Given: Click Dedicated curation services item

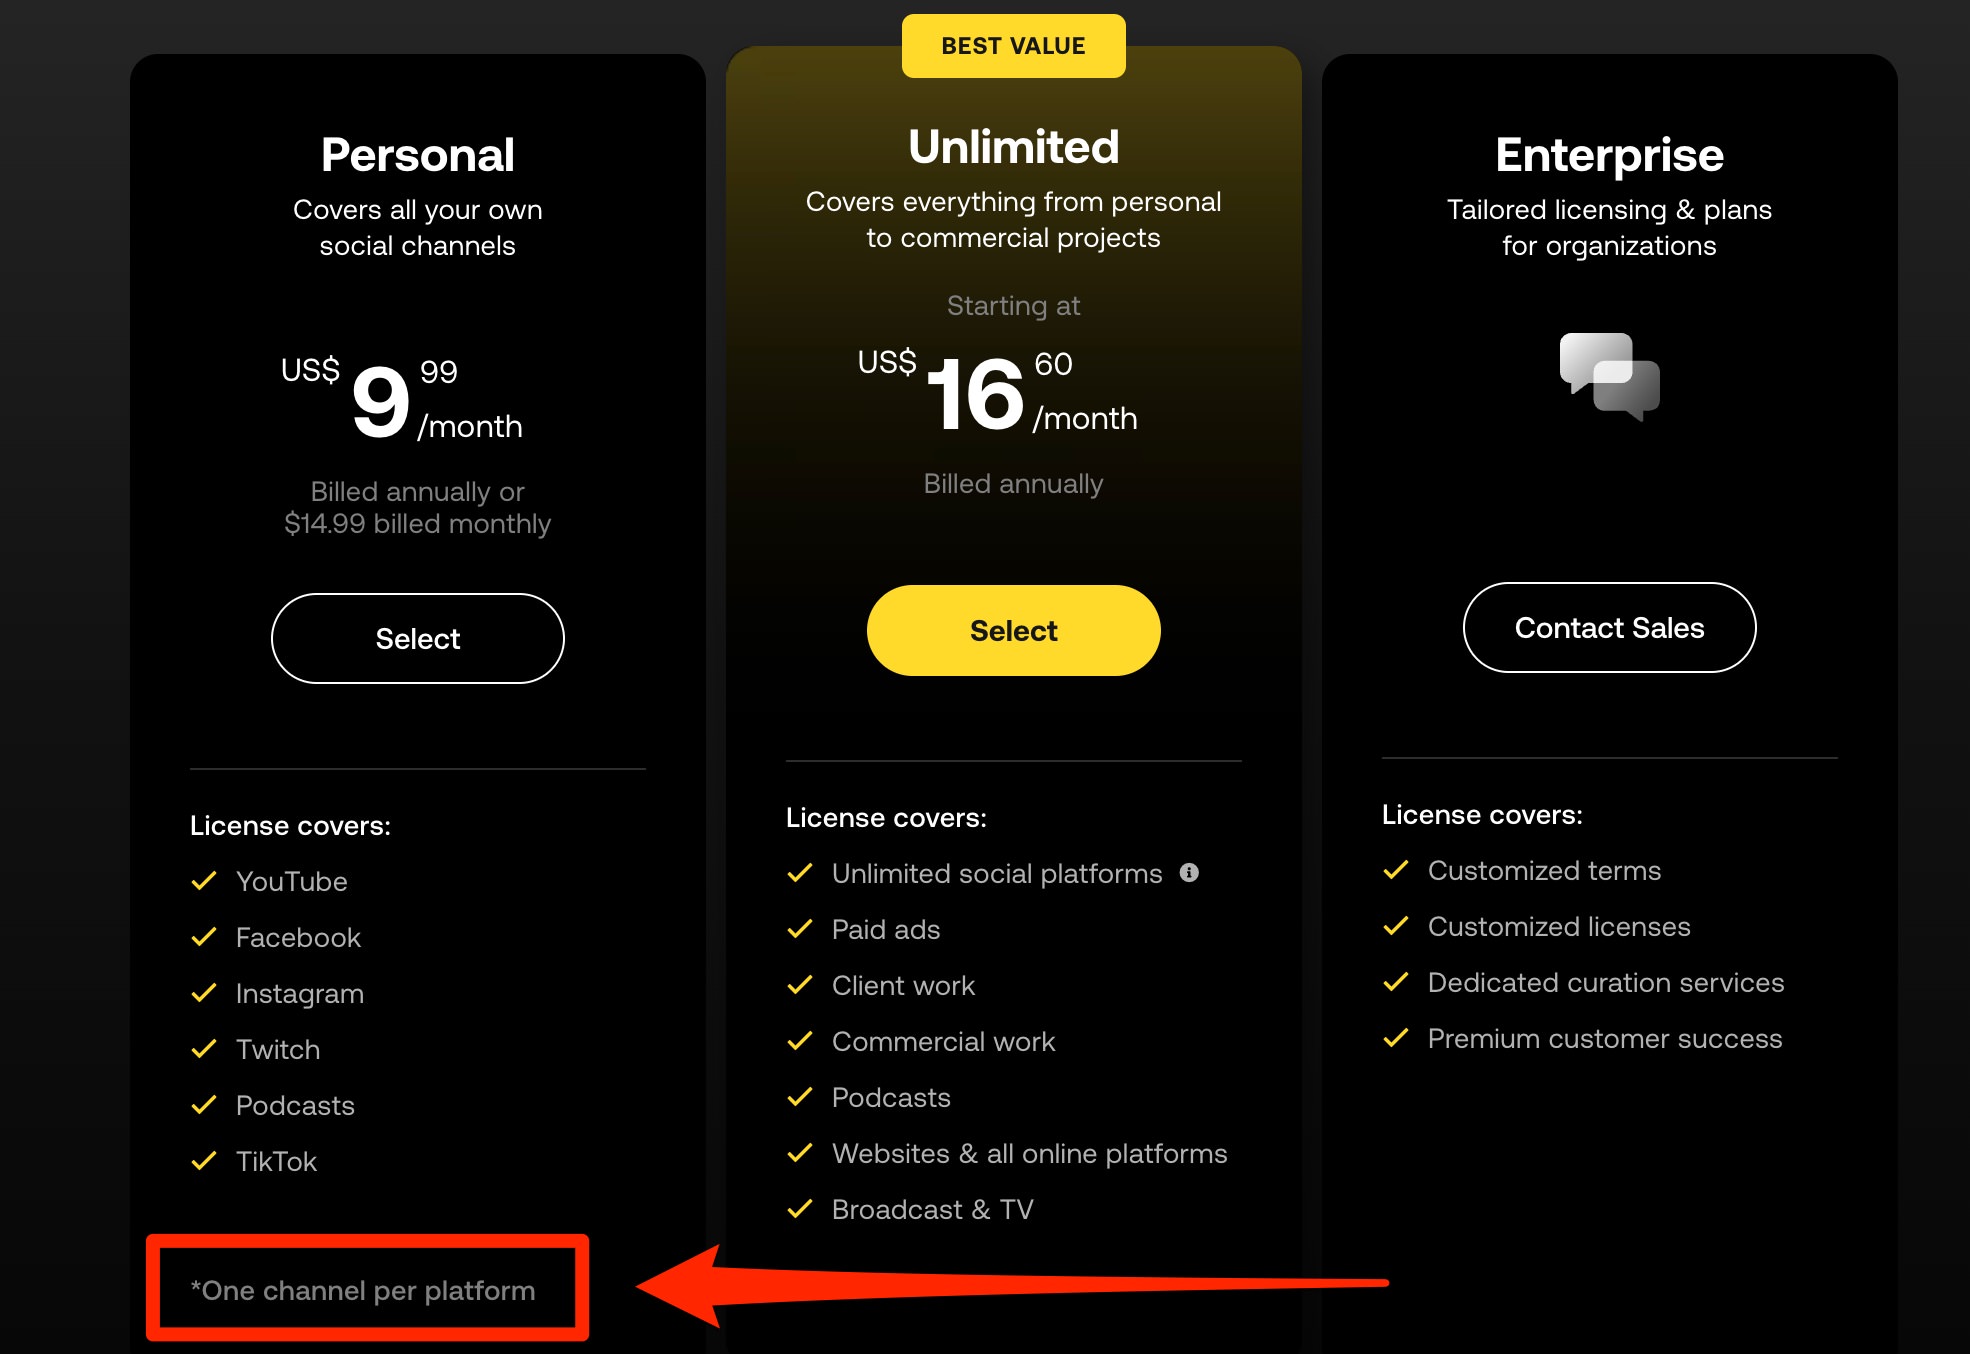Looking at the screenshot, I should pyautogui.click(x=1606, y=982).
